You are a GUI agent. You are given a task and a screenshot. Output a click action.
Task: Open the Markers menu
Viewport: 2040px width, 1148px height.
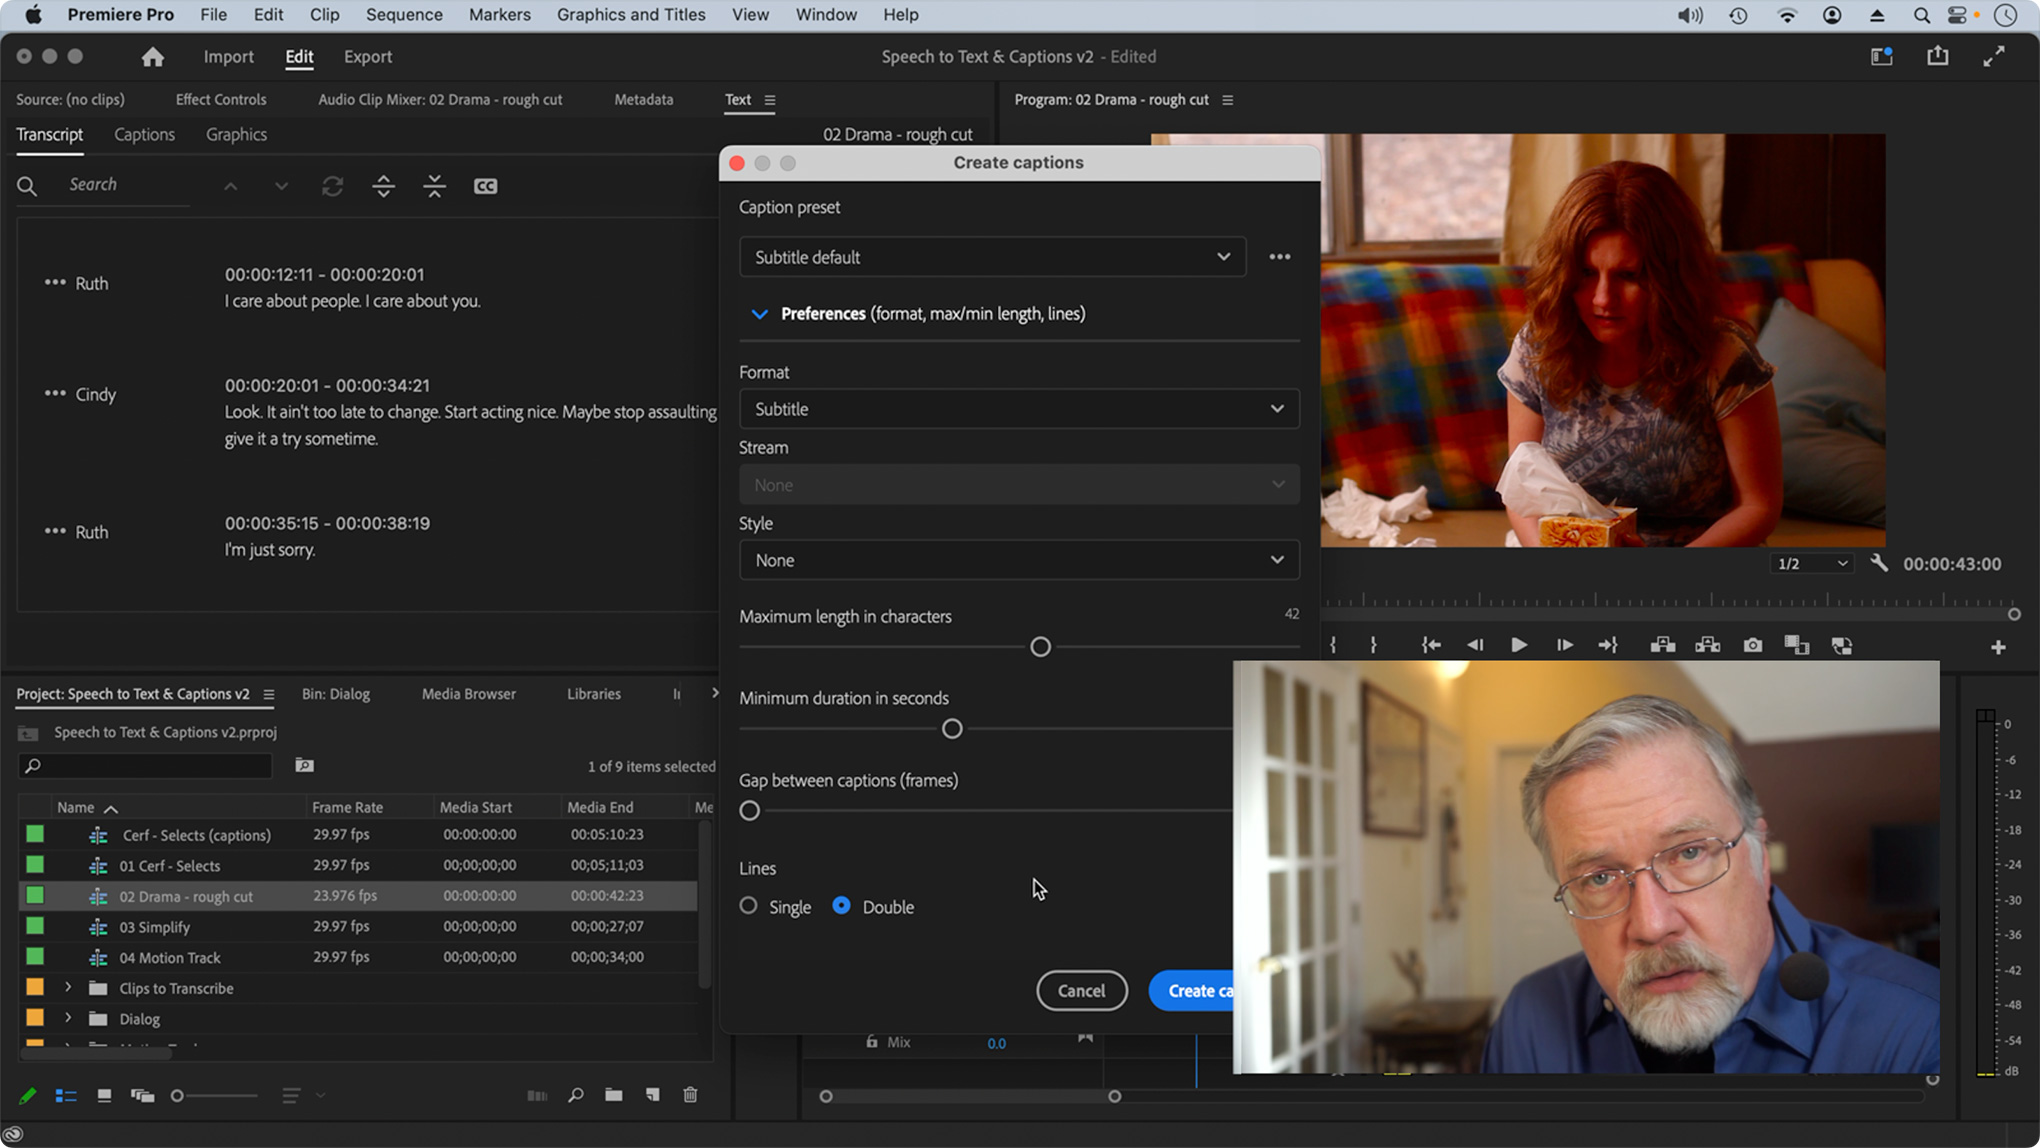point(499,15)
